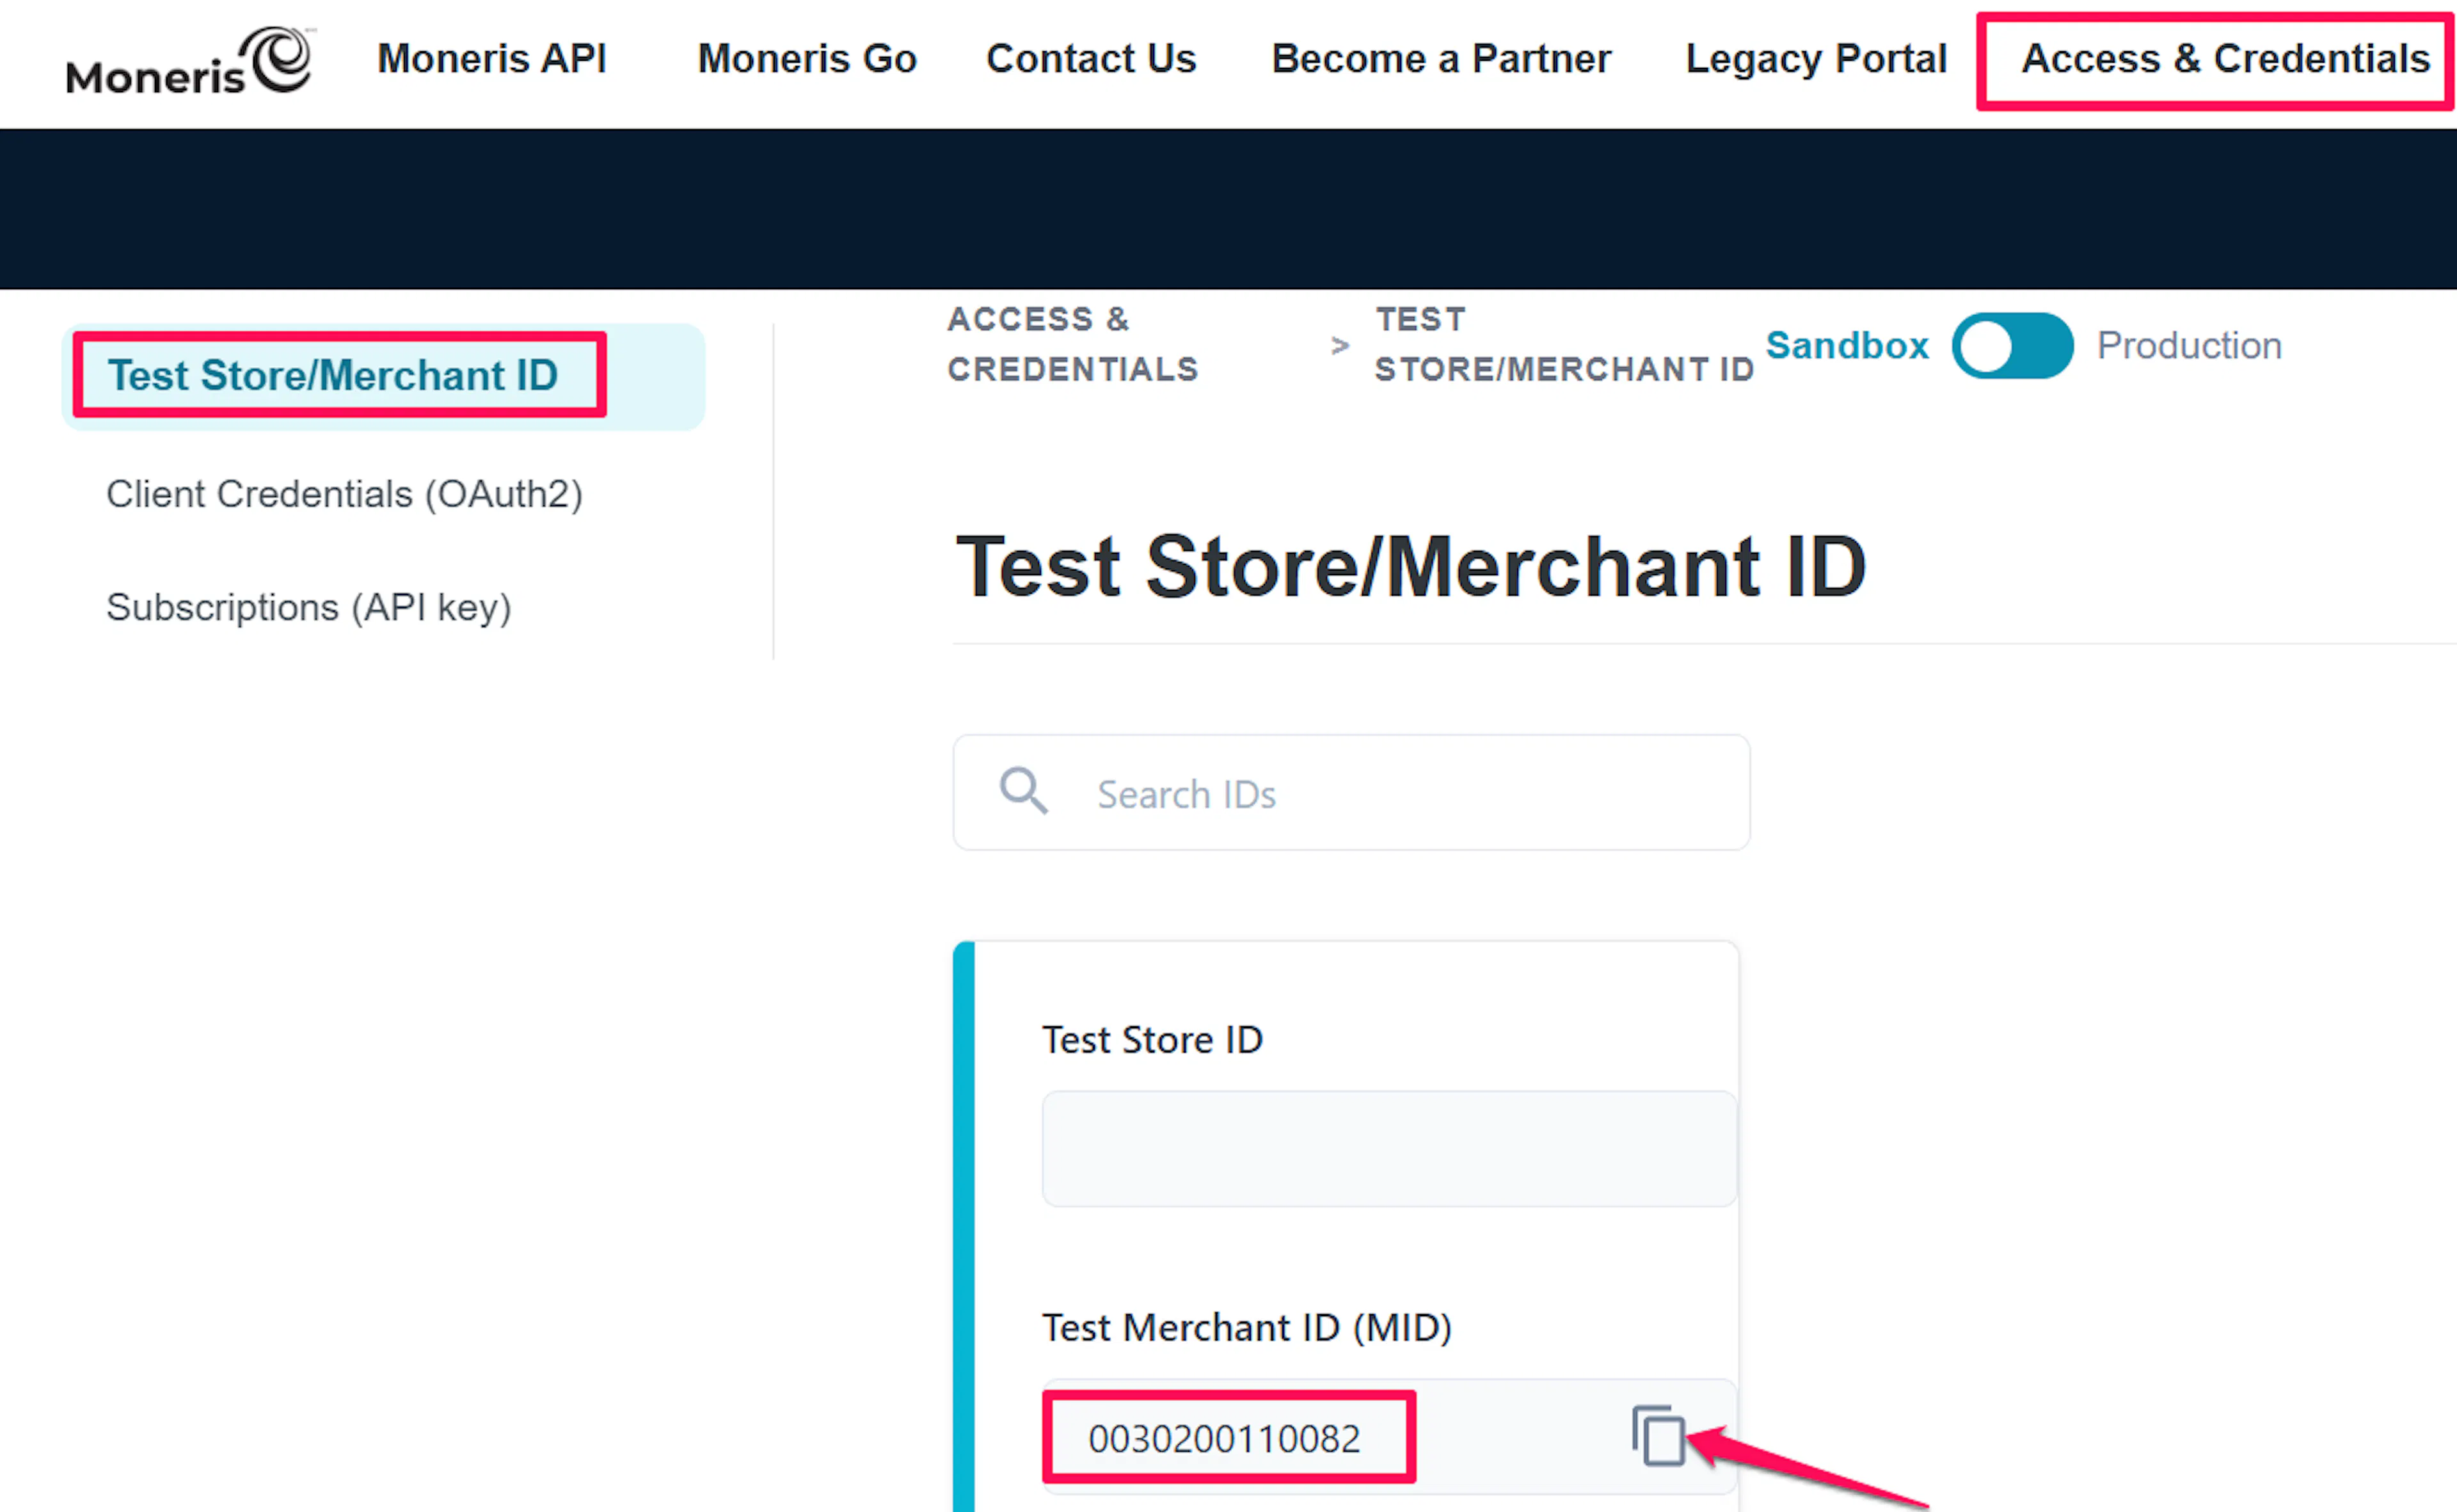The width and height of the screenshot is (2457, 1512).
Task: Open the Moneris Go menu
Action: coord(807,59)
